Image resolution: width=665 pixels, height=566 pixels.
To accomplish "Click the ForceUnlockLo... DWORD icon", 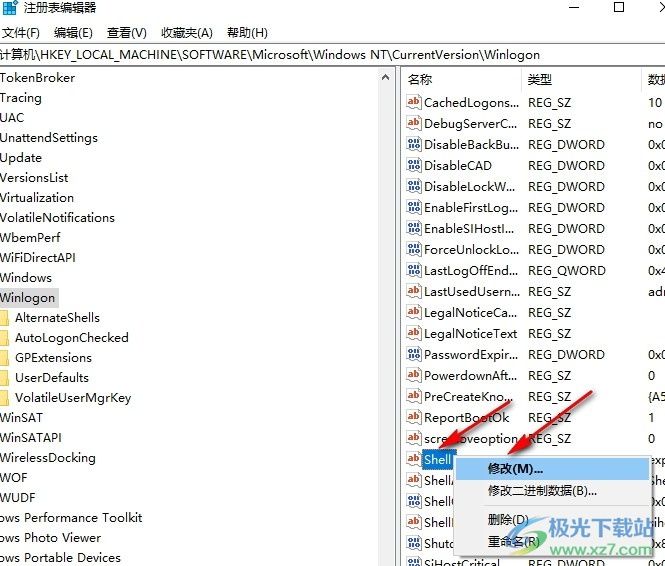I will tap(414, 249).
